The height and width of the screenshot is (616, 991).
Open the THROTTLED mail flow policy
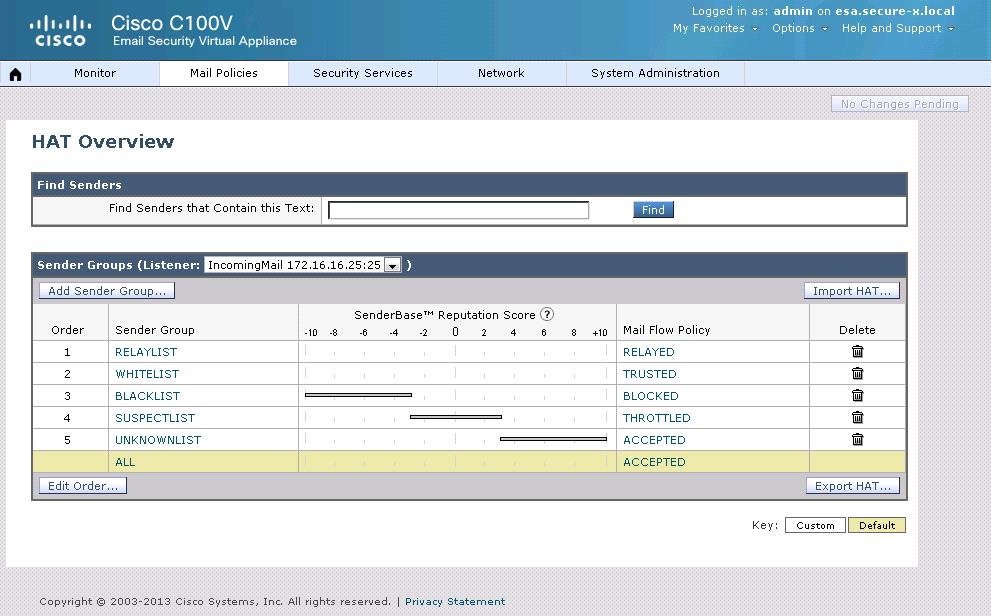pos(657,418)
